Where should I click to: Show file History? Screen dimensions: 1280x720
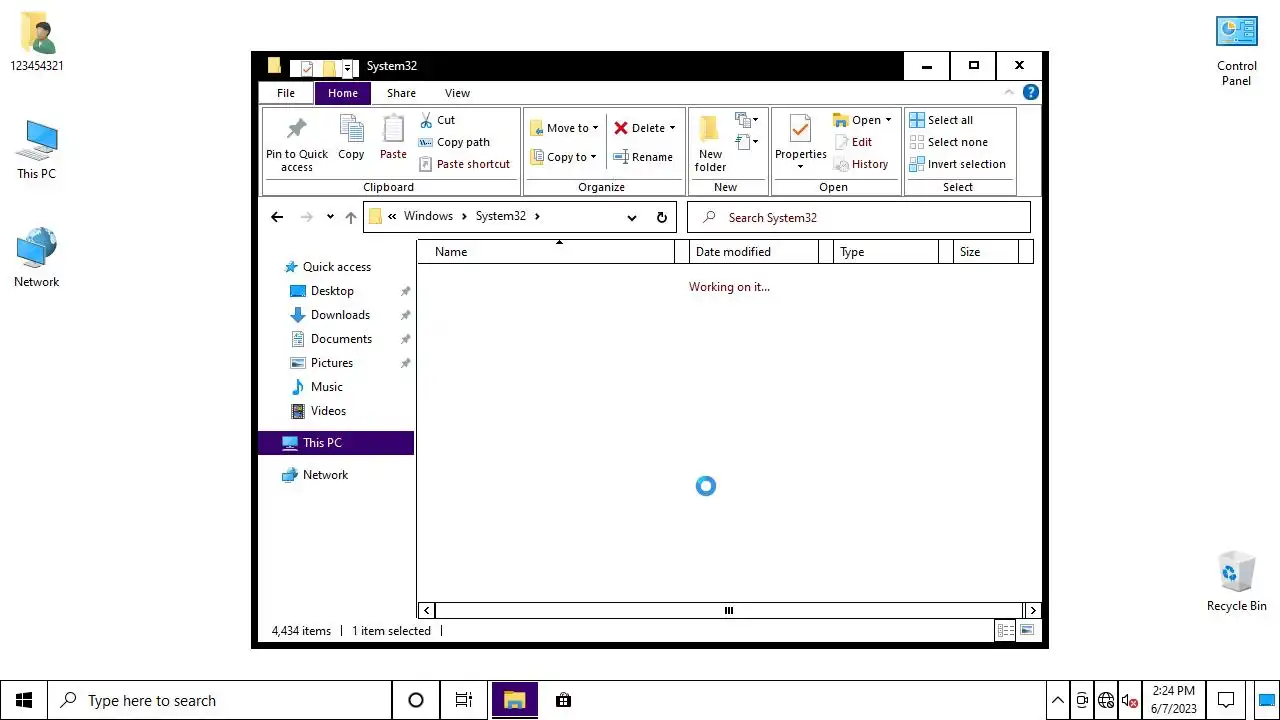click(861, 164)
